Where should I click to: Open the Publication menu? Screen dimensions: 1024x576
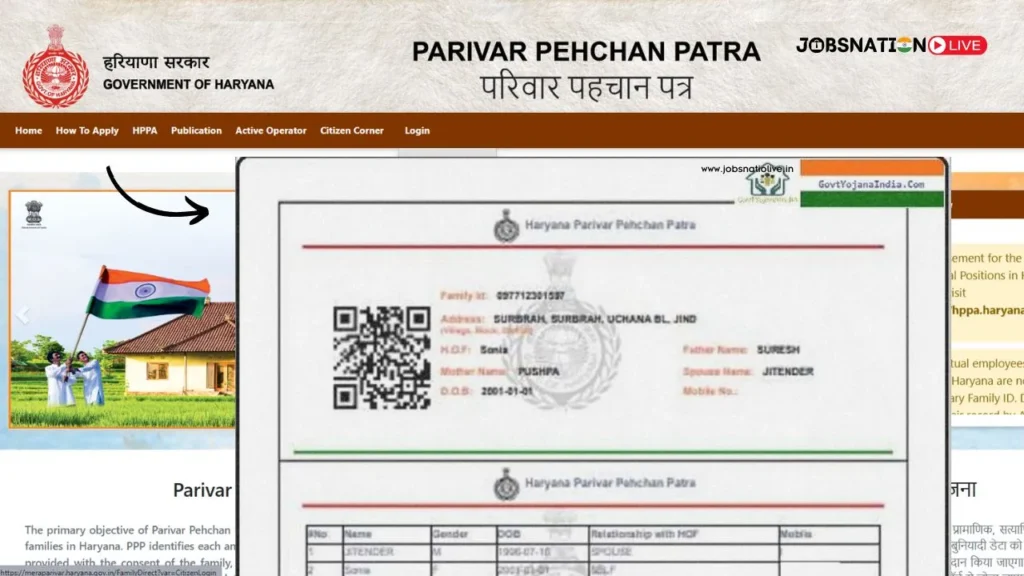tap(196, 131)
